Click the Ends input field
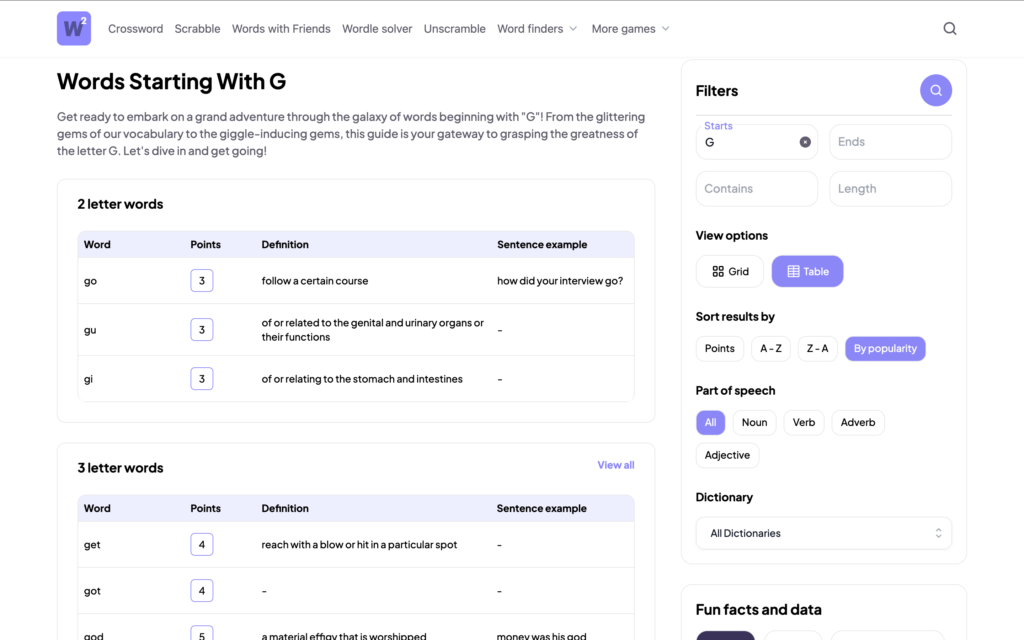This screenshot has width=1024, height=640. [890, 142]
